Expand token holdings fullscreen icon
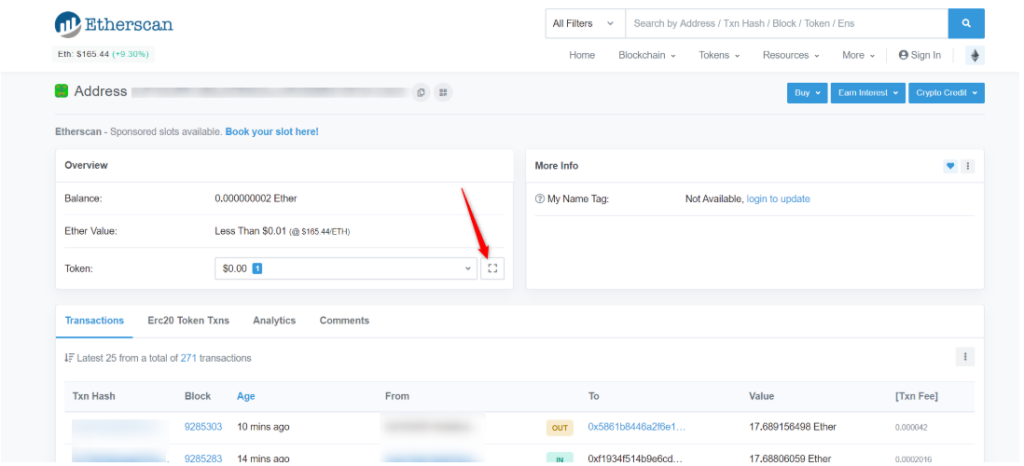 492,268
